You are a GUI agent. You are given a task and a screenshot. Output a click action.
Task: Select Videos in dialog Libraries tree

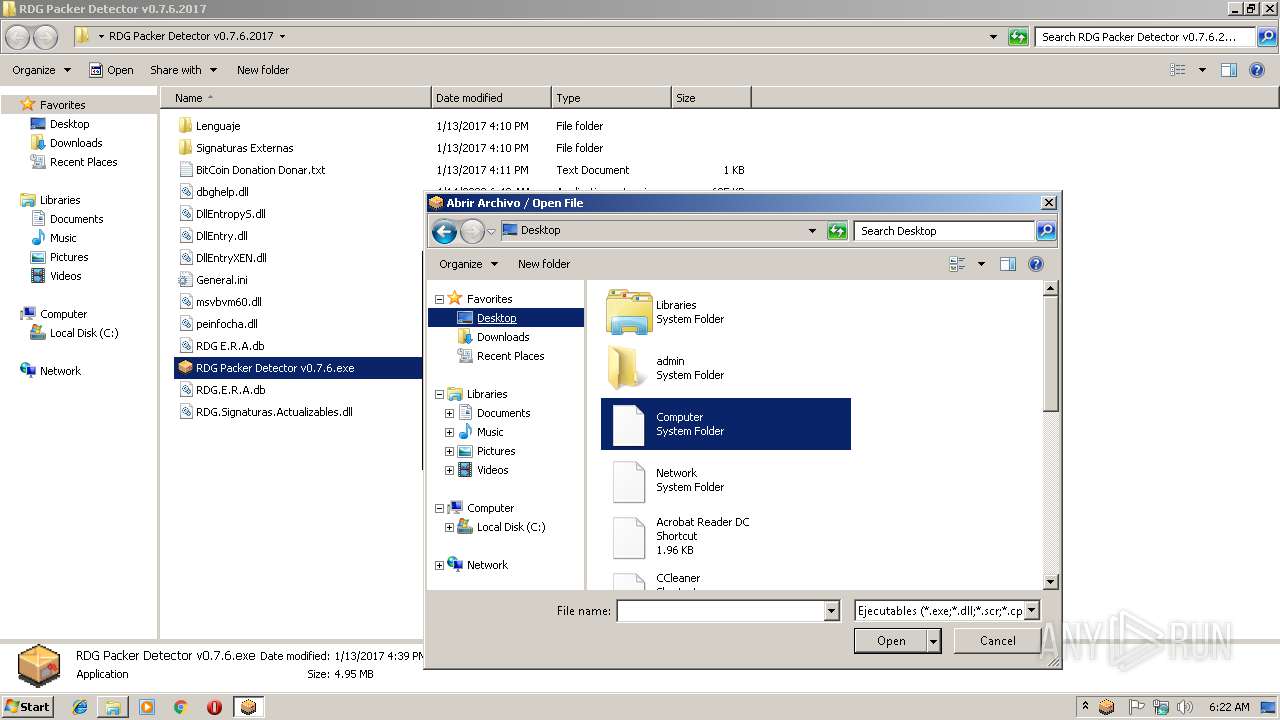483,470
